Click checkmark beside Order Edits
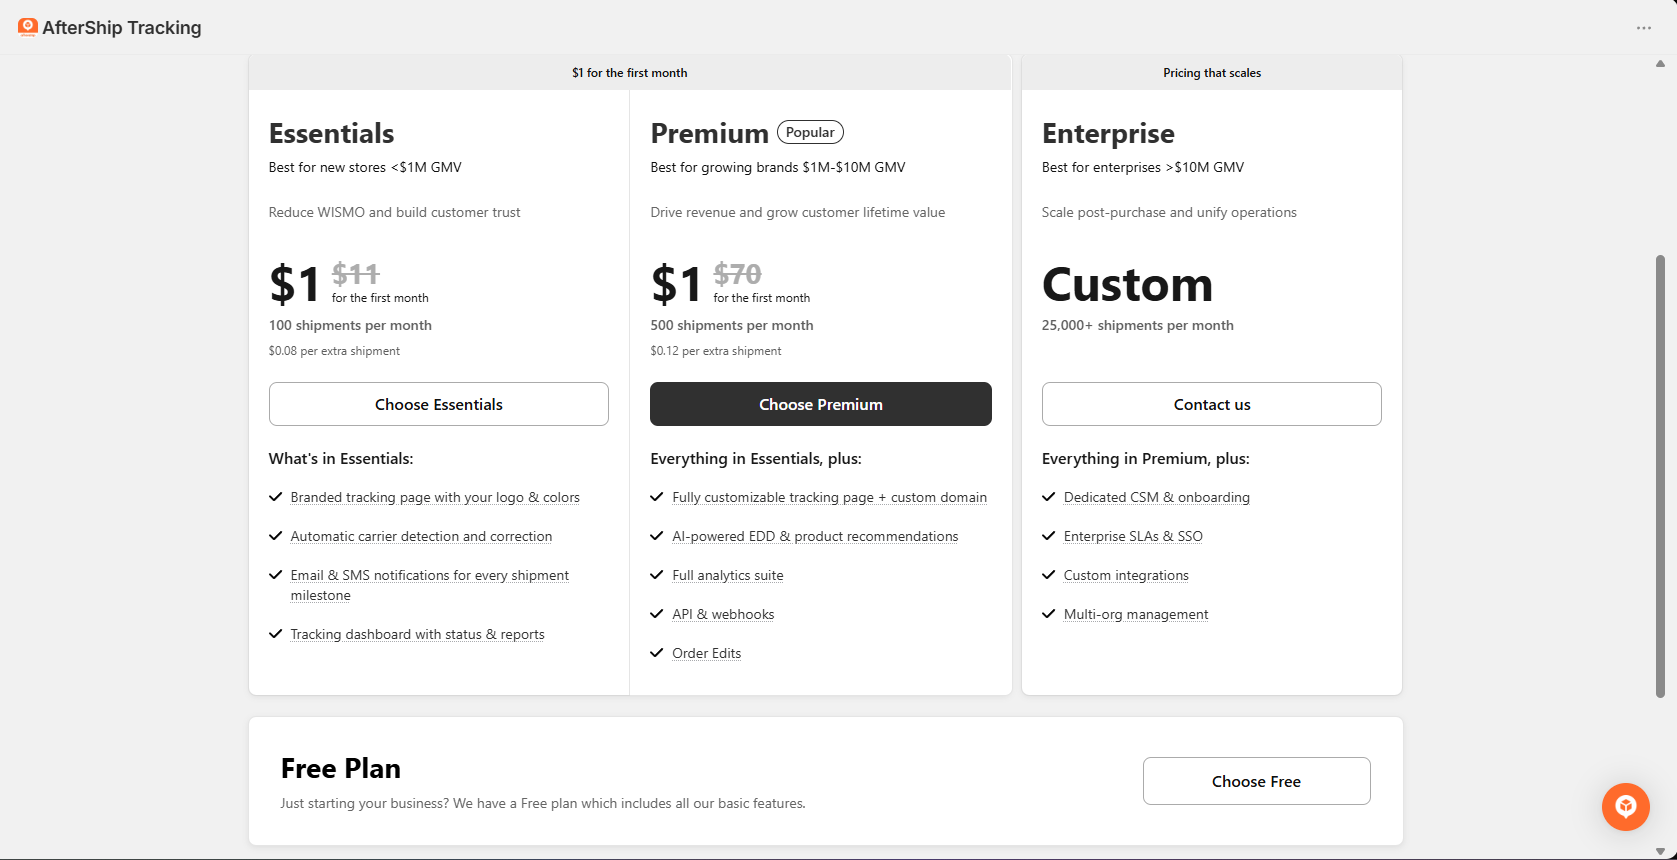This screenshot has height=860, width=1677. click(x=657, y=653)
